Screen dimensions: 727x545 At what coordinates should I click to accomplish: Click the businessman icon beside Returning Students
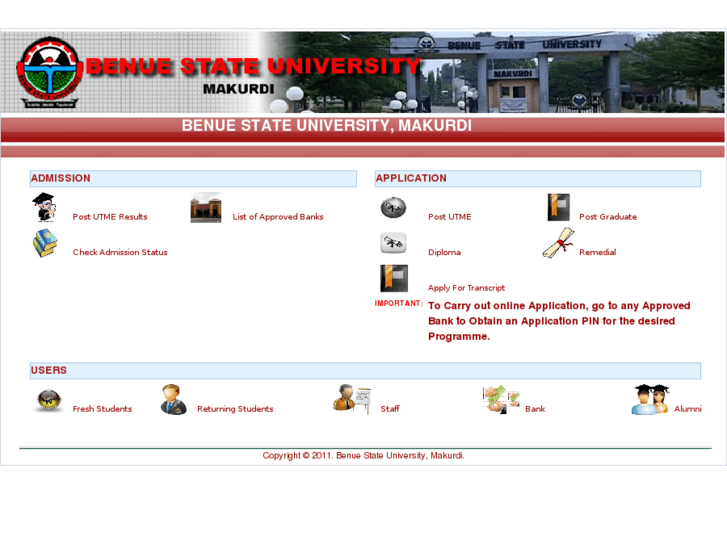173,399
